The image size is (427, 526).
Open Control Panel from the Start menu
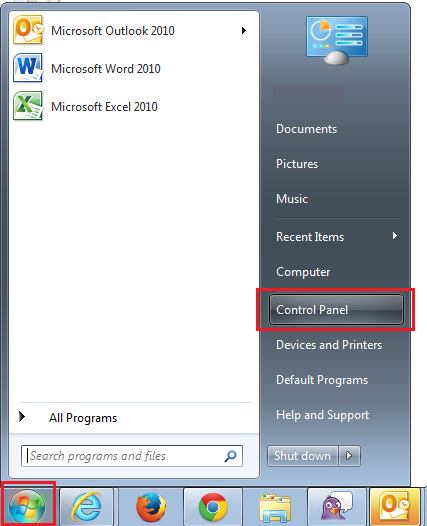tap(336, 309)
